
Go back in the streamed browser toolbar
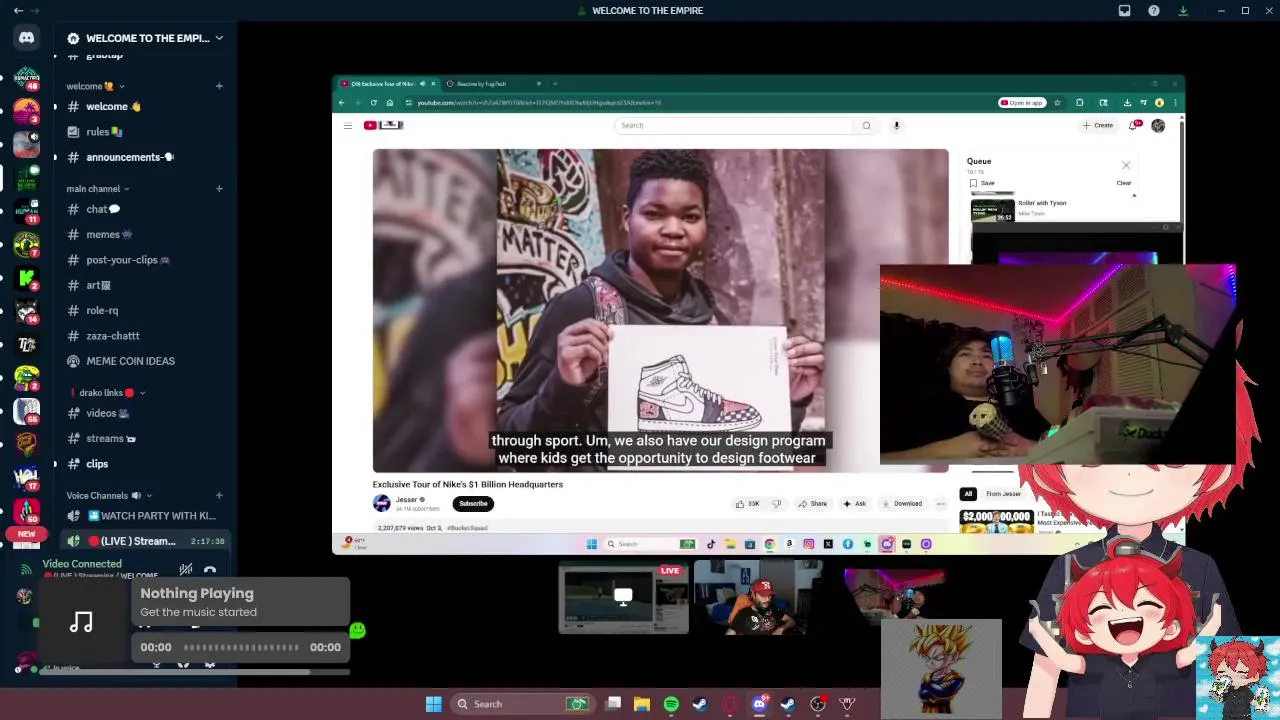pos(342,103)
